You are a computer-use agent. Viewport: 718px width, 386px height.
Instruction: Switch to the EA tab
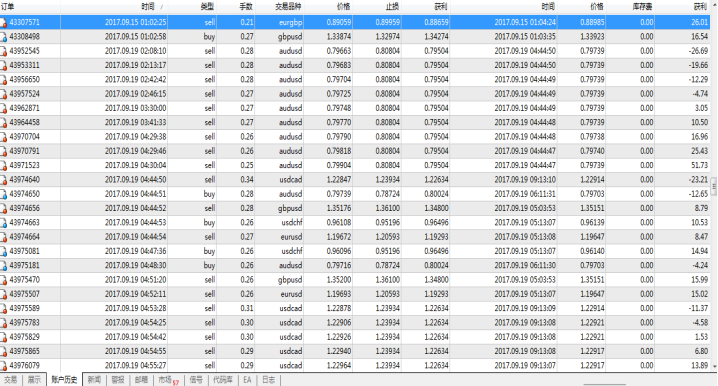(247, 380)
